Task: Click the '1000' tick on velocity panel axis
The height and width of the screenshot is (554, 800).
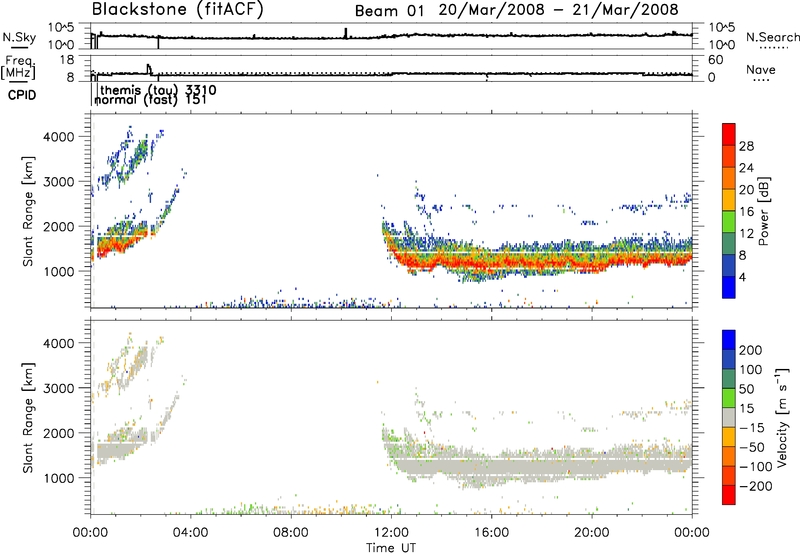Action: pyautogui.click(x=58, y=478)
